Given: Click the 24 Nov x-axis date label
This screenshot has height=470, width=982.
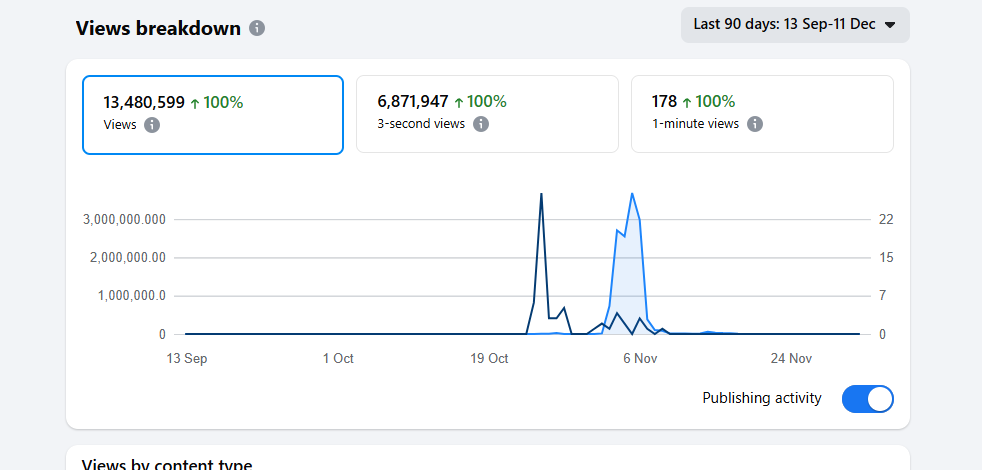Looking at the screenshot, I should click(x=791, y=358).
